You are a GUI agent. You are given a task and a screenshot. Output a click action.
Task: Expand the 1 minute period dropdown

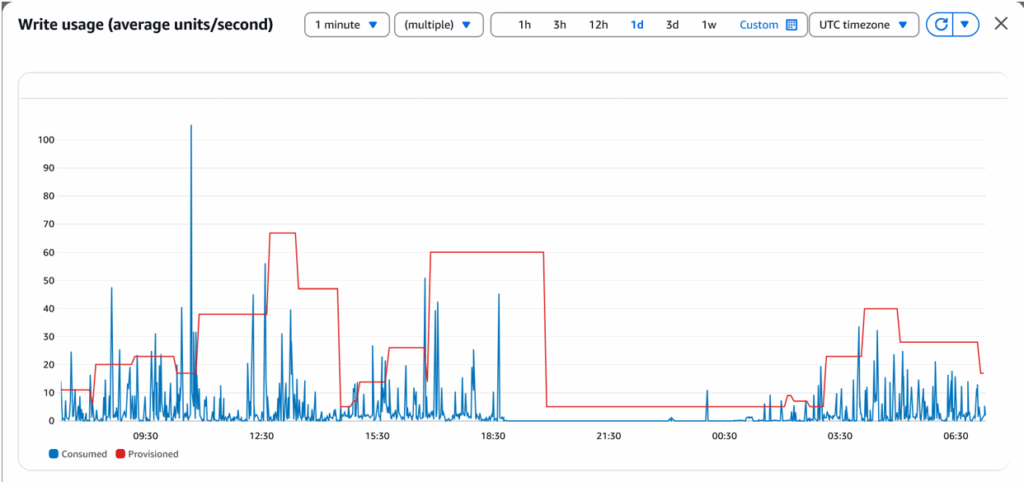346,25
